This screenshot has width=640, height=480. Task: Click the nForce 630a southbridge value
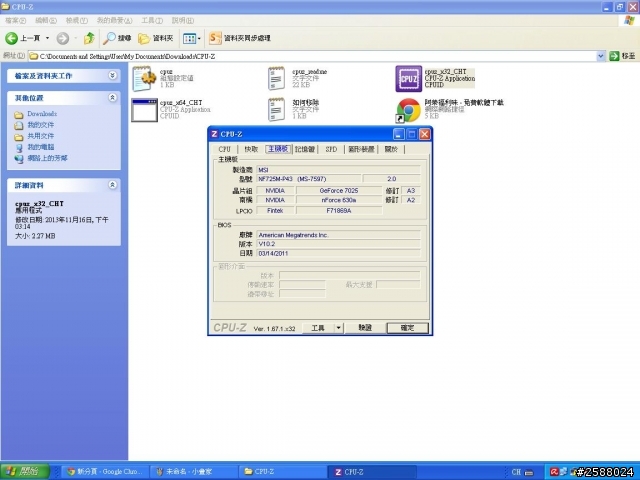tap(339, 200)
